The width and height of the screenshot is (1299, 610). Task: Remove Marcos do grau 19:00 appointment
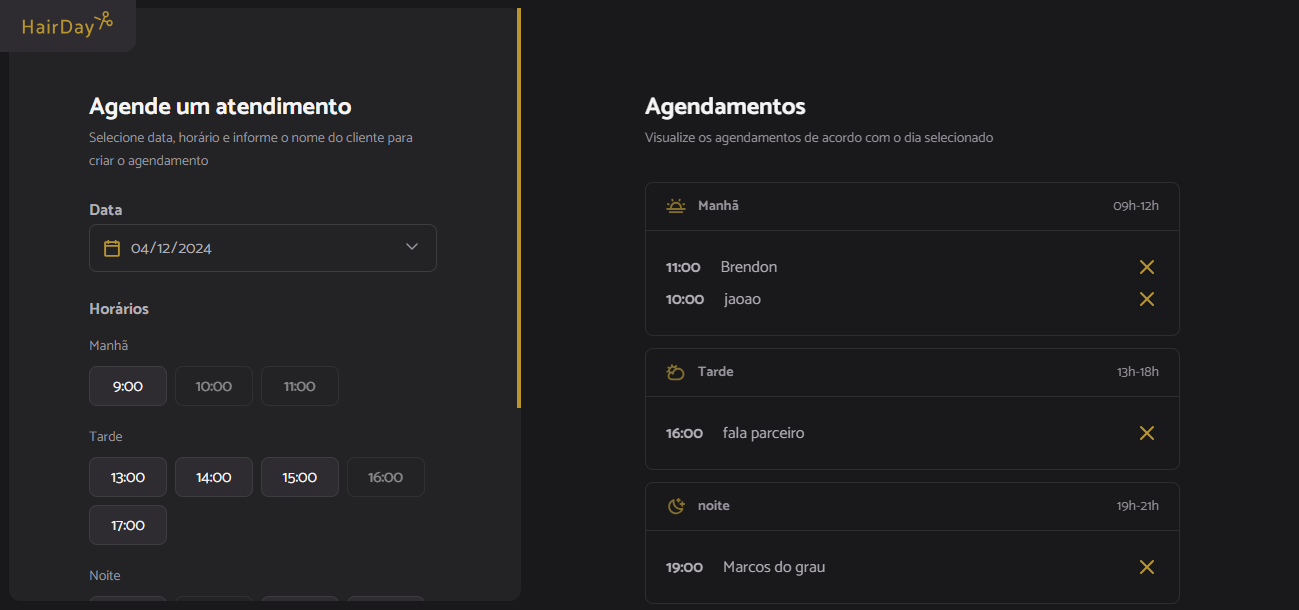click(x=1146, y=567)
